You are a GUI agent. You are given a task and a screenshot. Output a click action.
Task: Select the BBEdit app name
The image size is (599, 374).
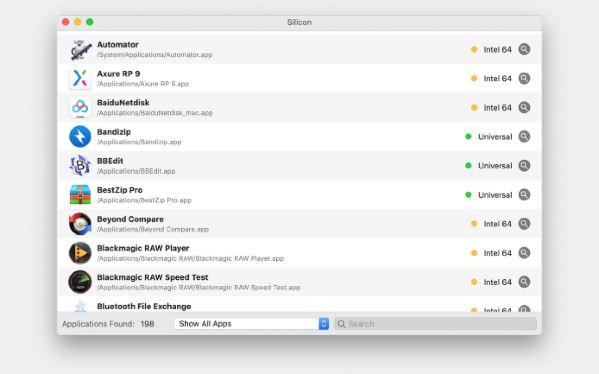[x=110, y=161]
